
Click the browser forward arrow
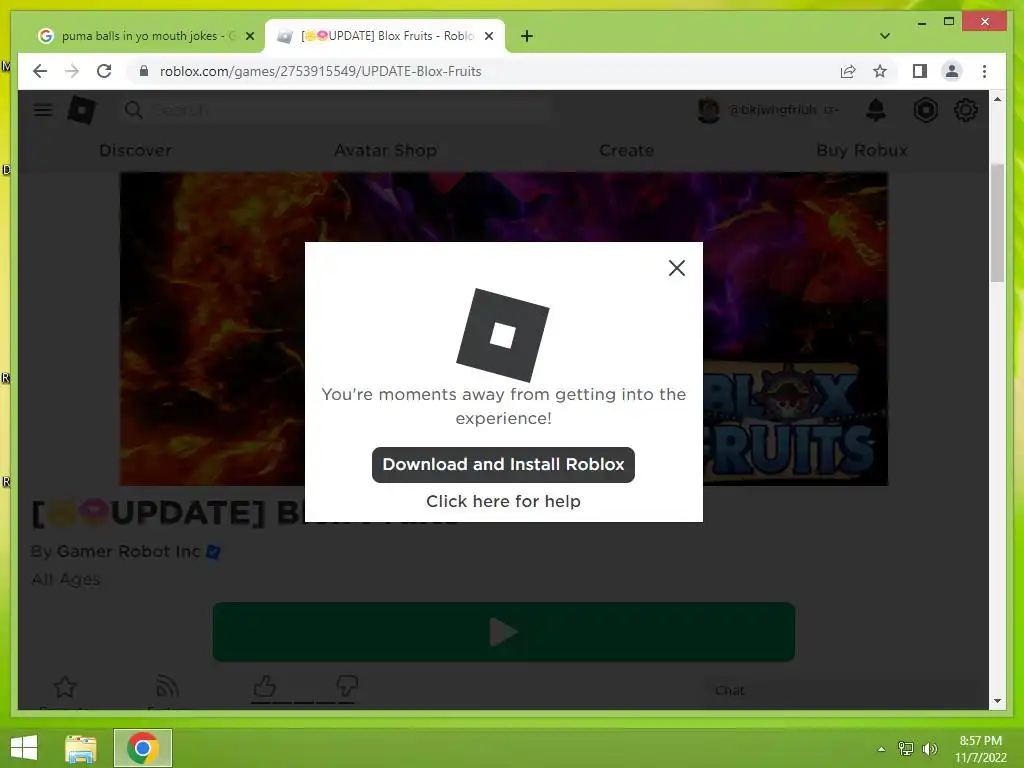72,71
